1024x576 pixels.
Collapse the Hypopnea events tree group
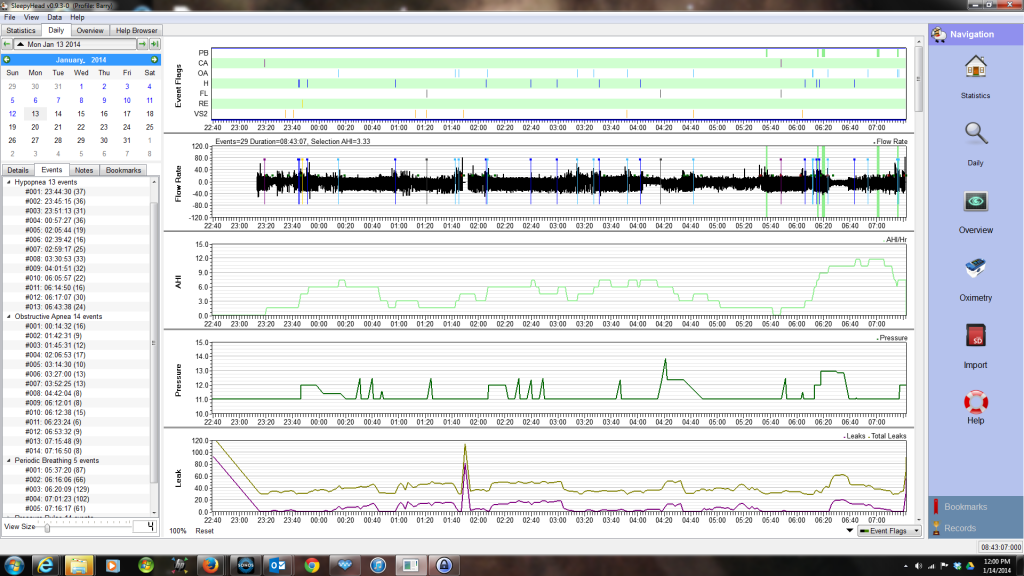click(x=10, y=182)
